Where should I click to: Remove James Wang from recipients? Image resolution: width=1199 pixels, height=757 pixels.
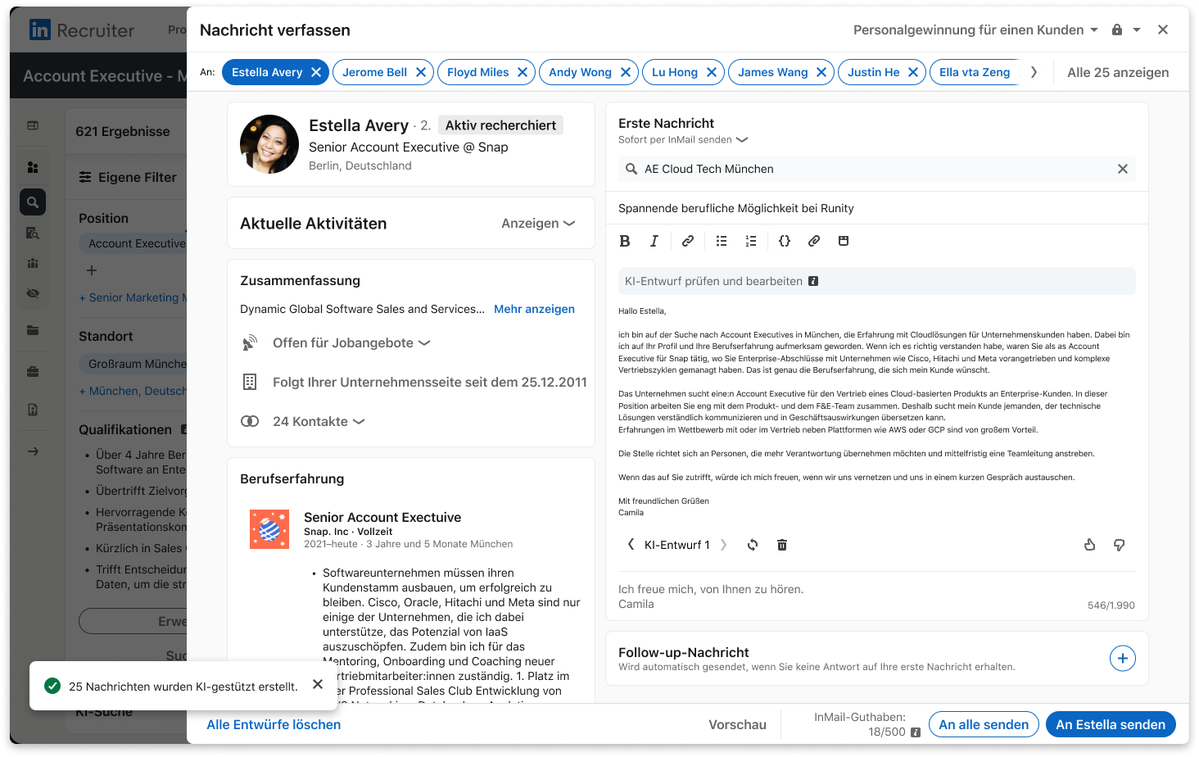(x=821, y=72)
